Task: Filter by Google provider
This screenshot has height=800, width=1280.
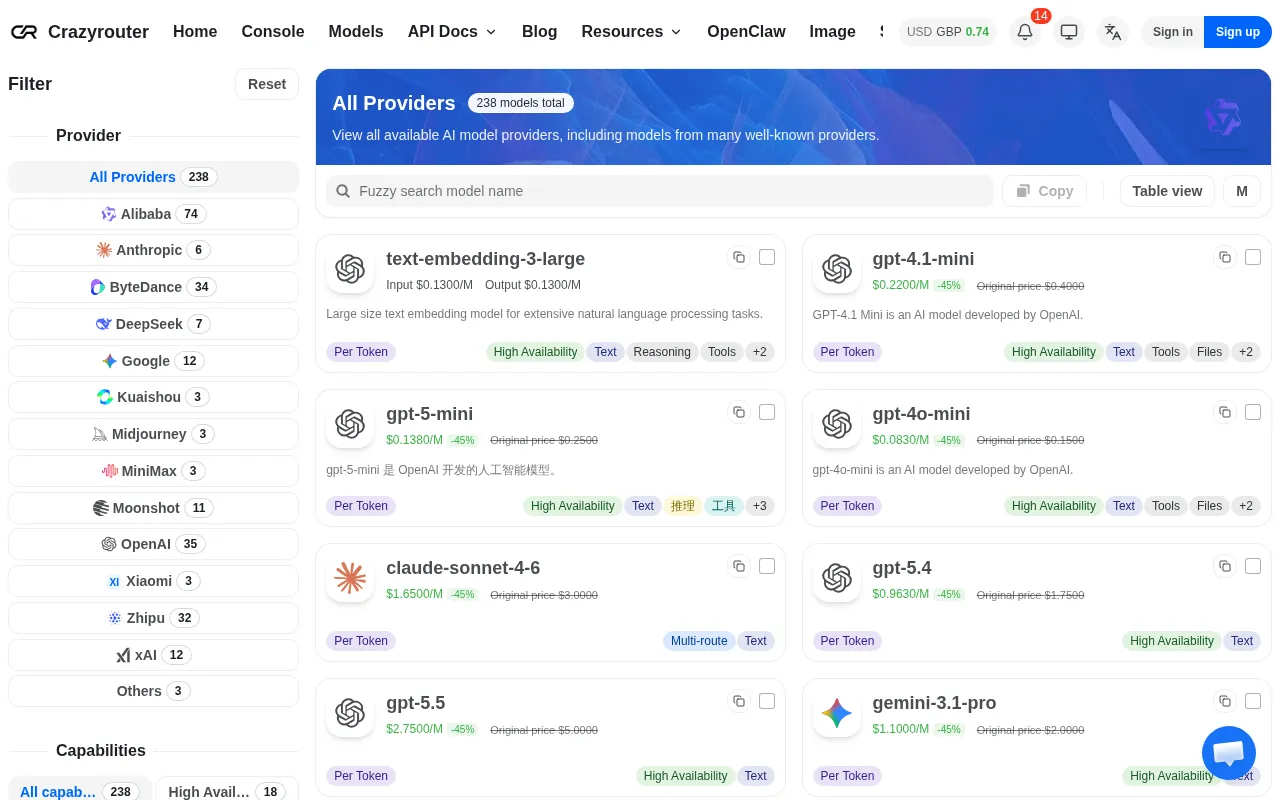Action: click(x=153, y=361)
